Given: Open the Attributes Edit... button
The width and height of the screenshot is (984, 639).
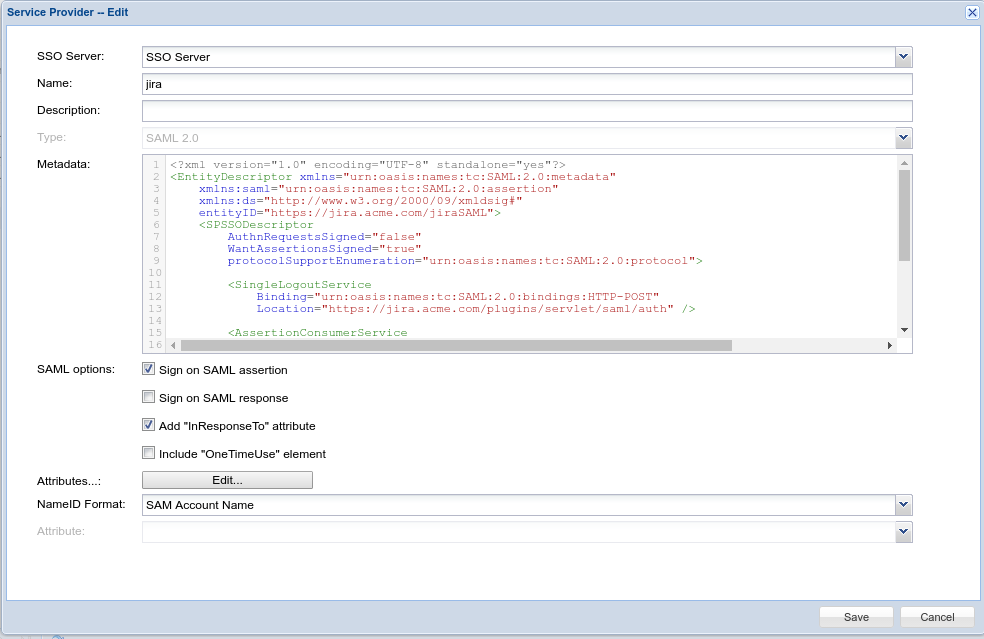Looking at the screenshot, I should pos(228,480).
